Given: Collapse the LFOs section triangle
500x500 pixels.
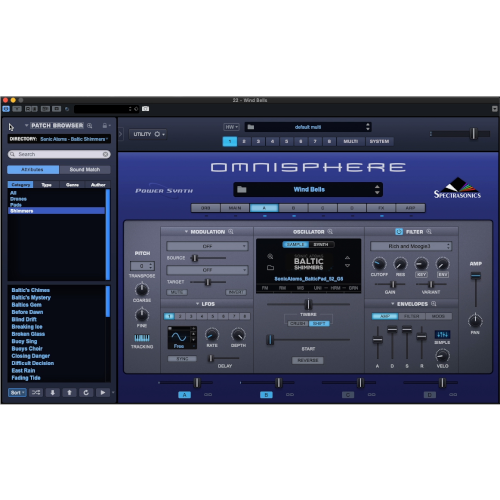Looking at the screenshot, I should (x=197, y=304).
